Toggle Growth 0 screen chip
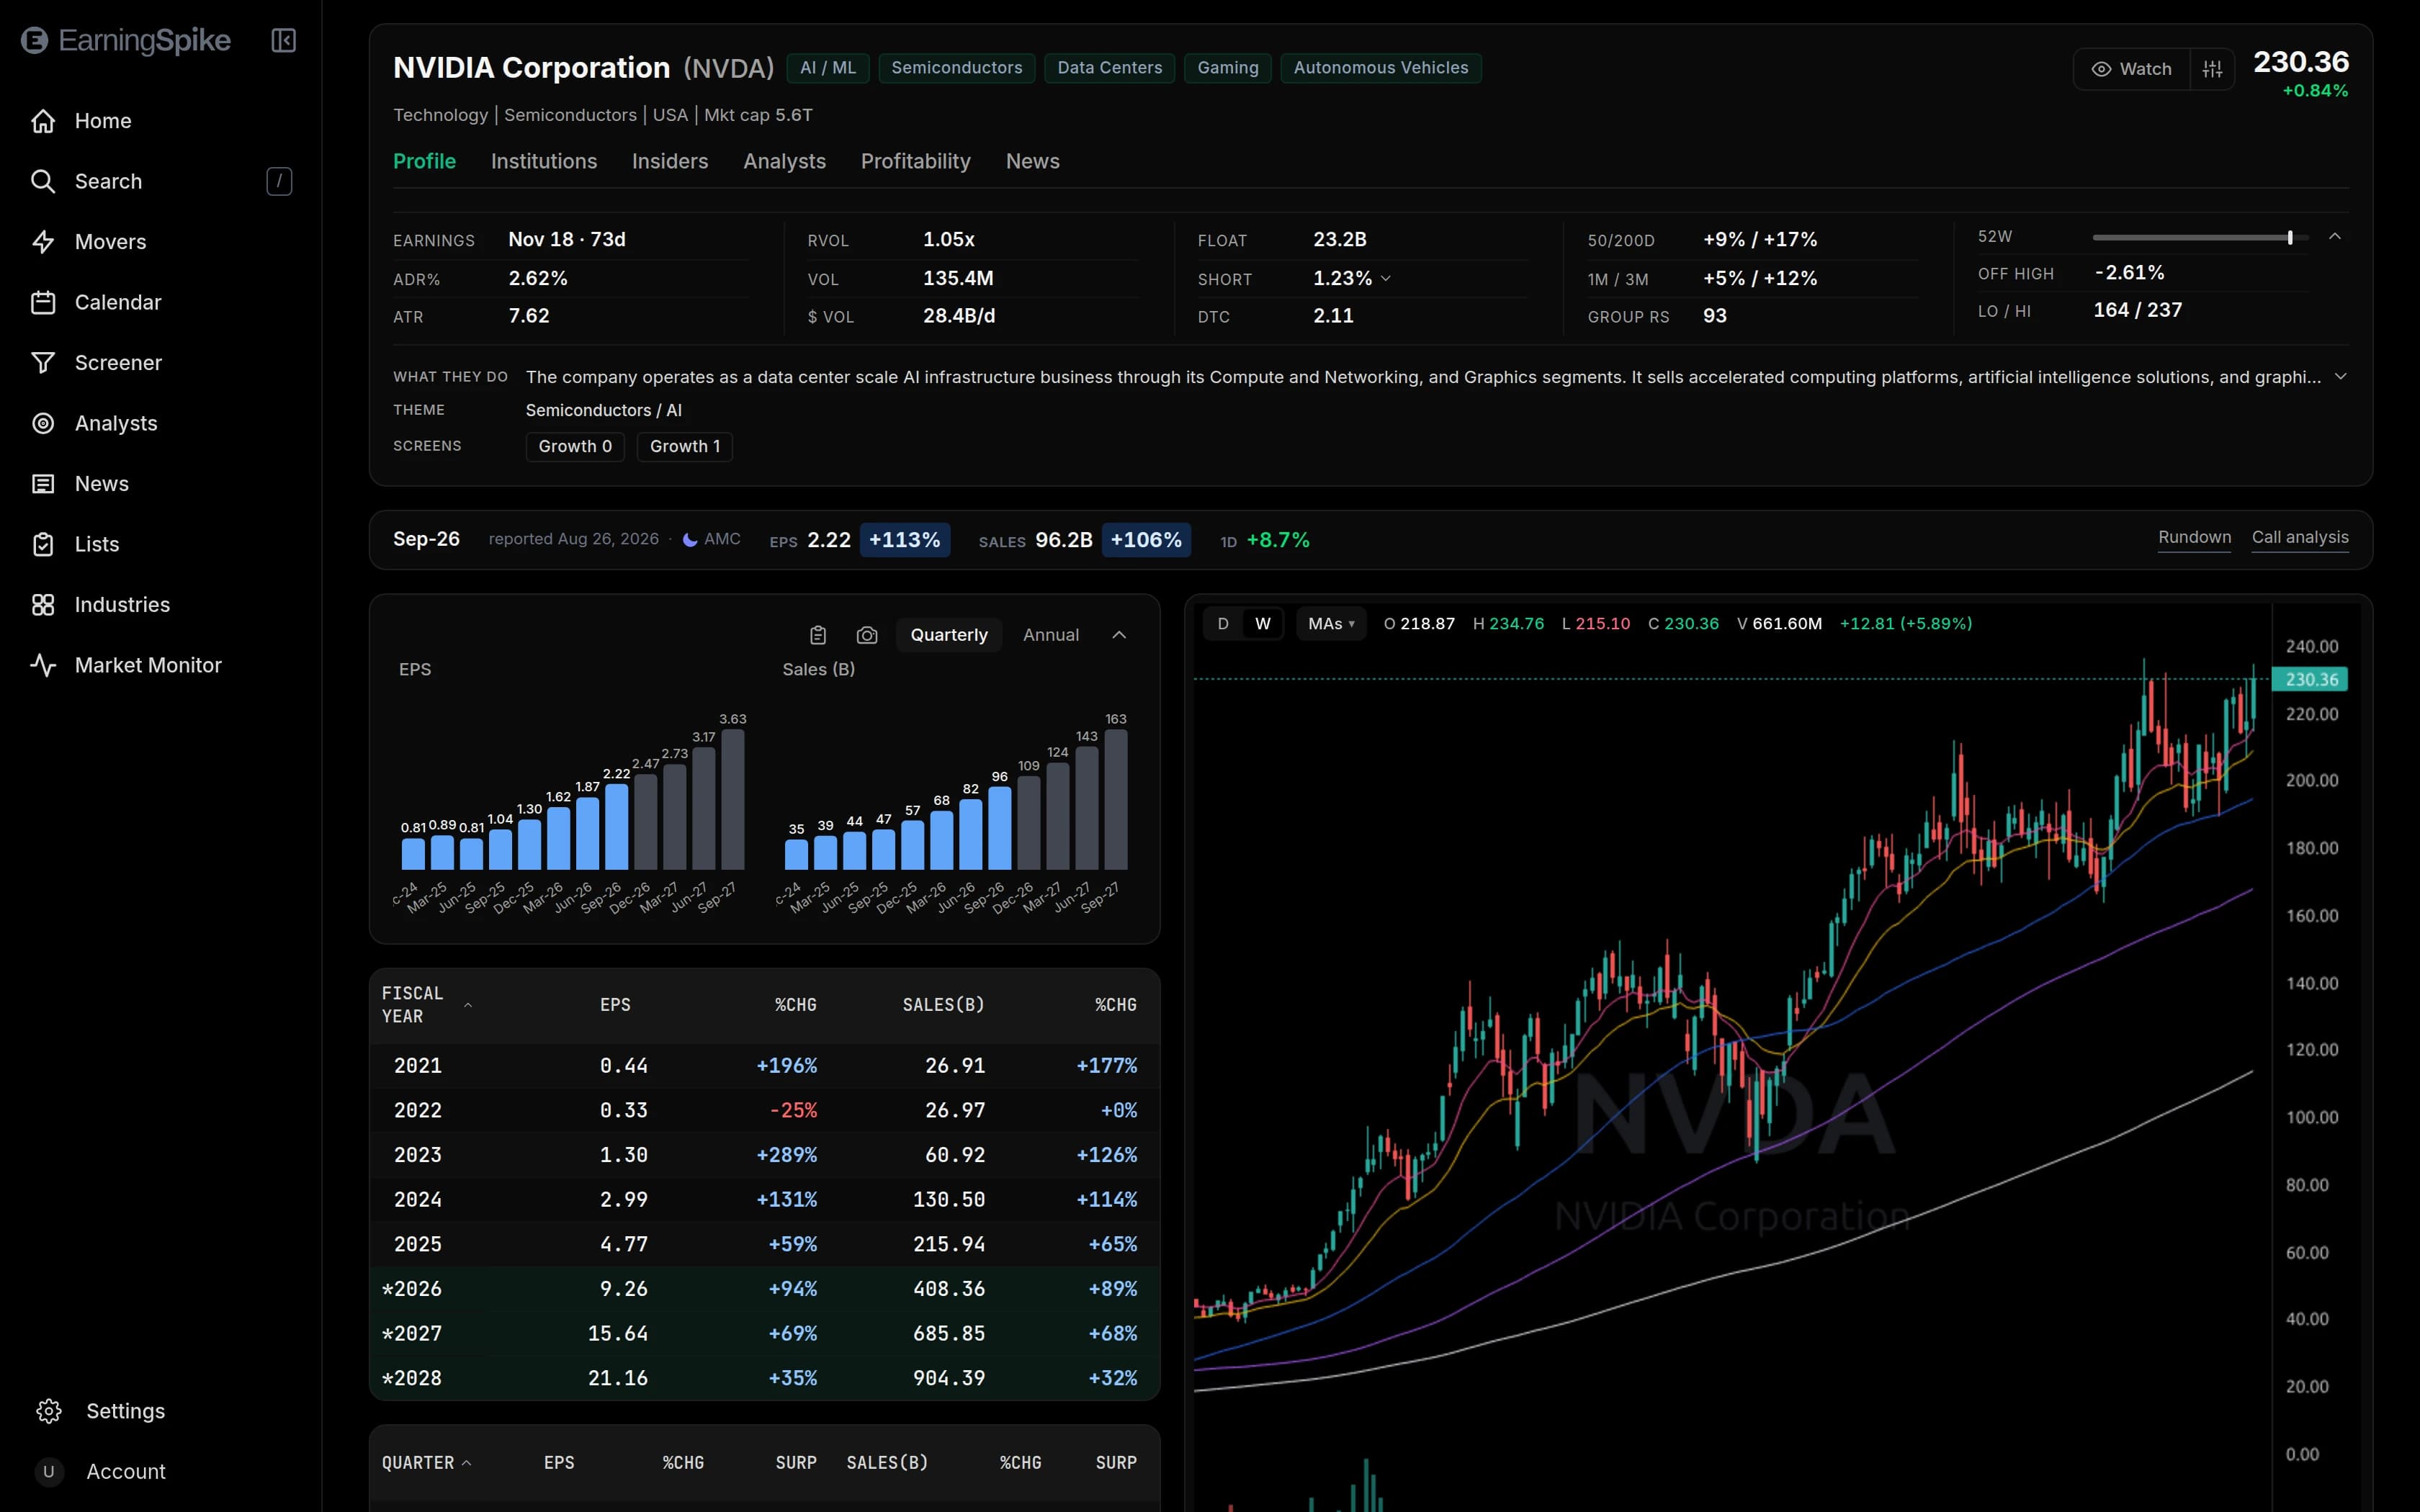This screenshot has width=2420, height=1512. point(575,447)
